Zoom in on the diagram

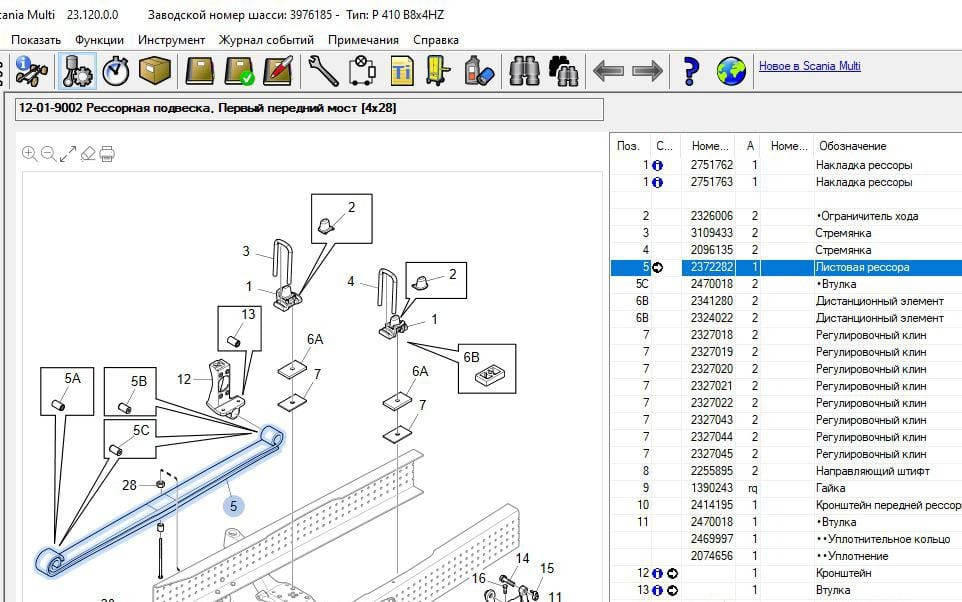[29, 154]
